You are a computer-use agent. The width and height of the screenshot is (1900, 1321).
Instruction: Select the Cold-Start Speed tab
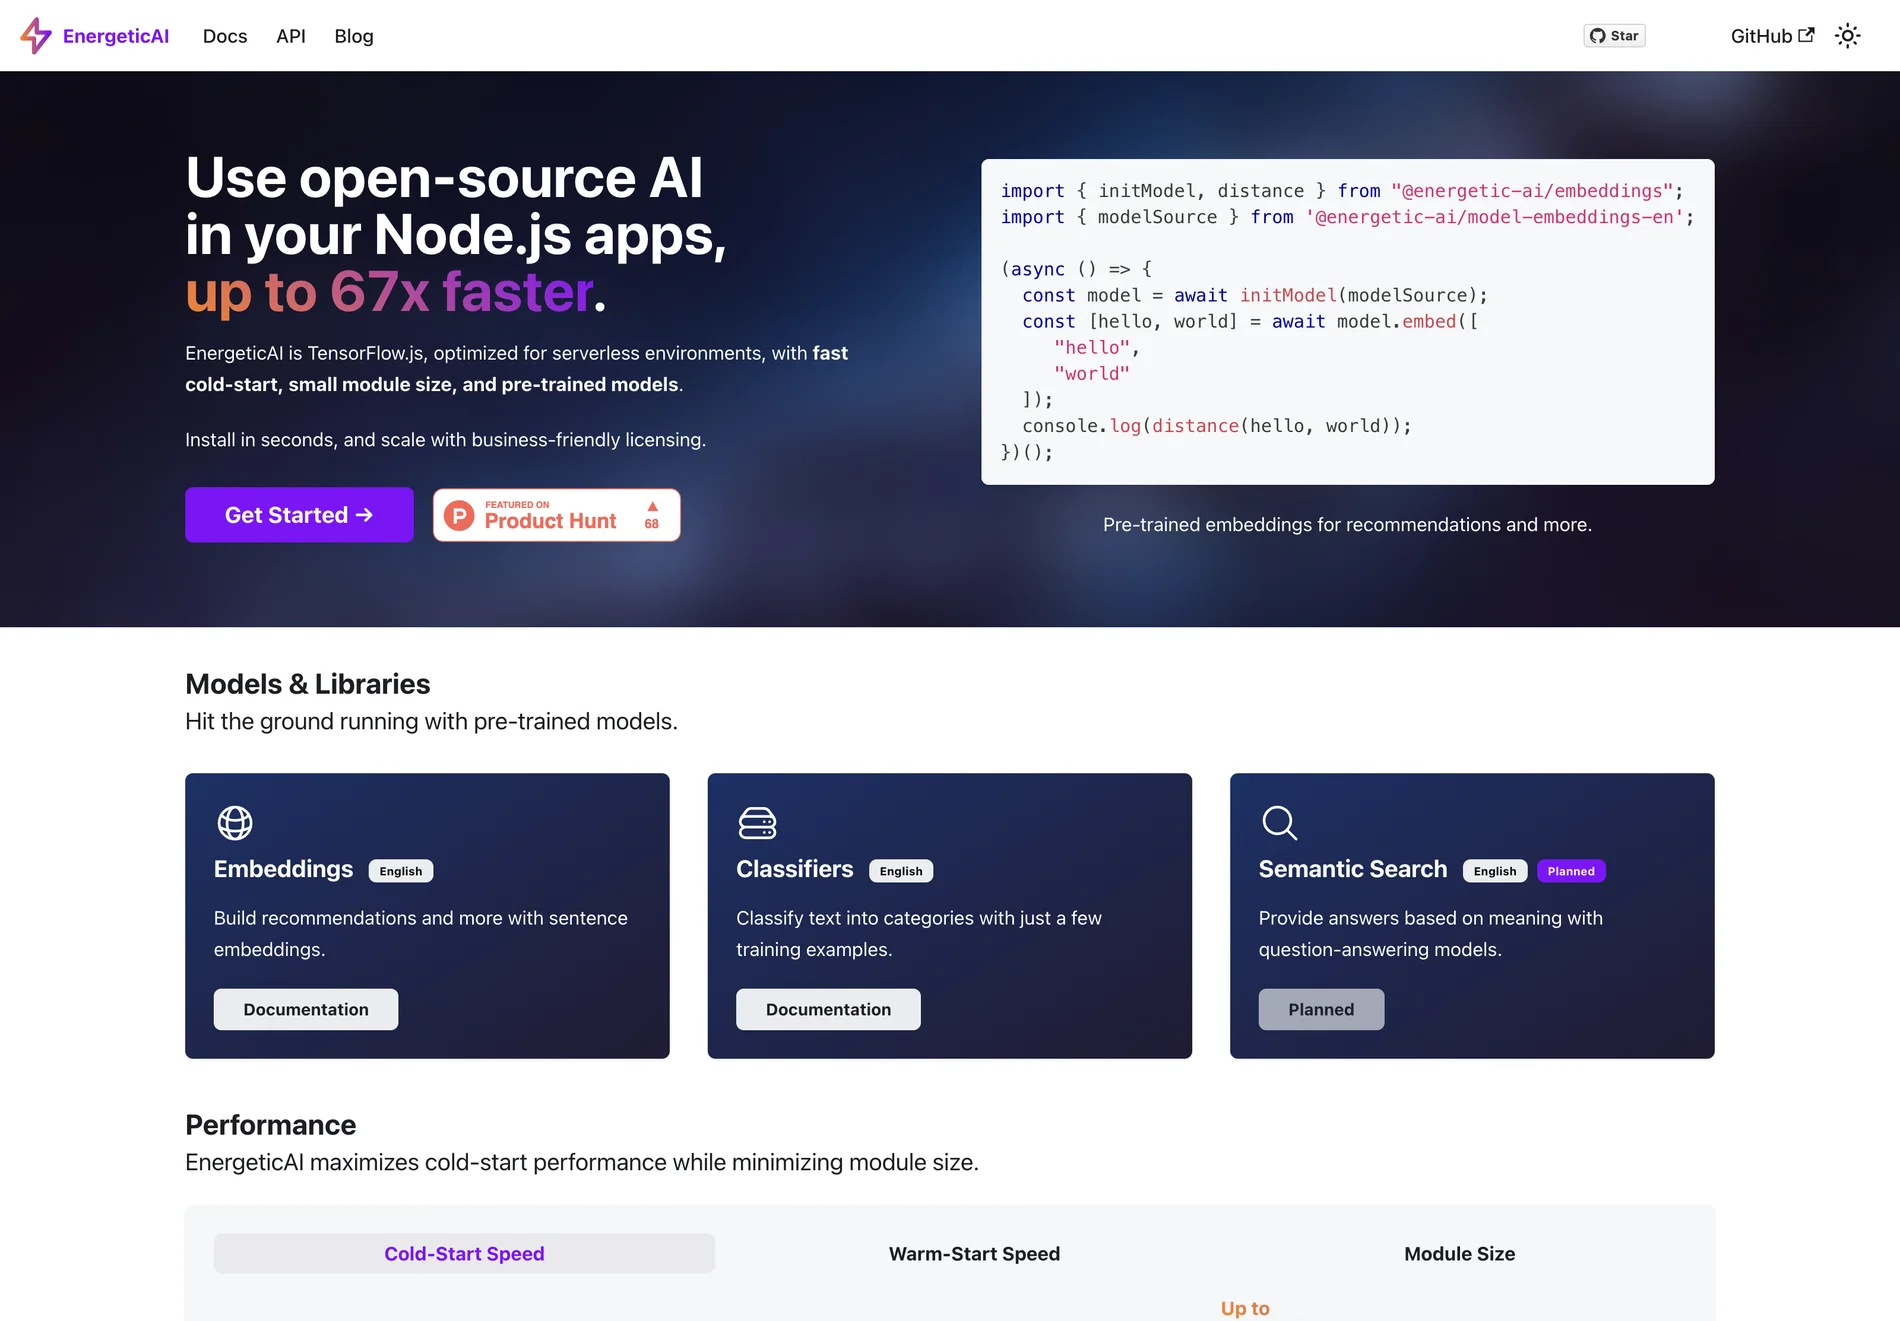[x=464, y=1254]
